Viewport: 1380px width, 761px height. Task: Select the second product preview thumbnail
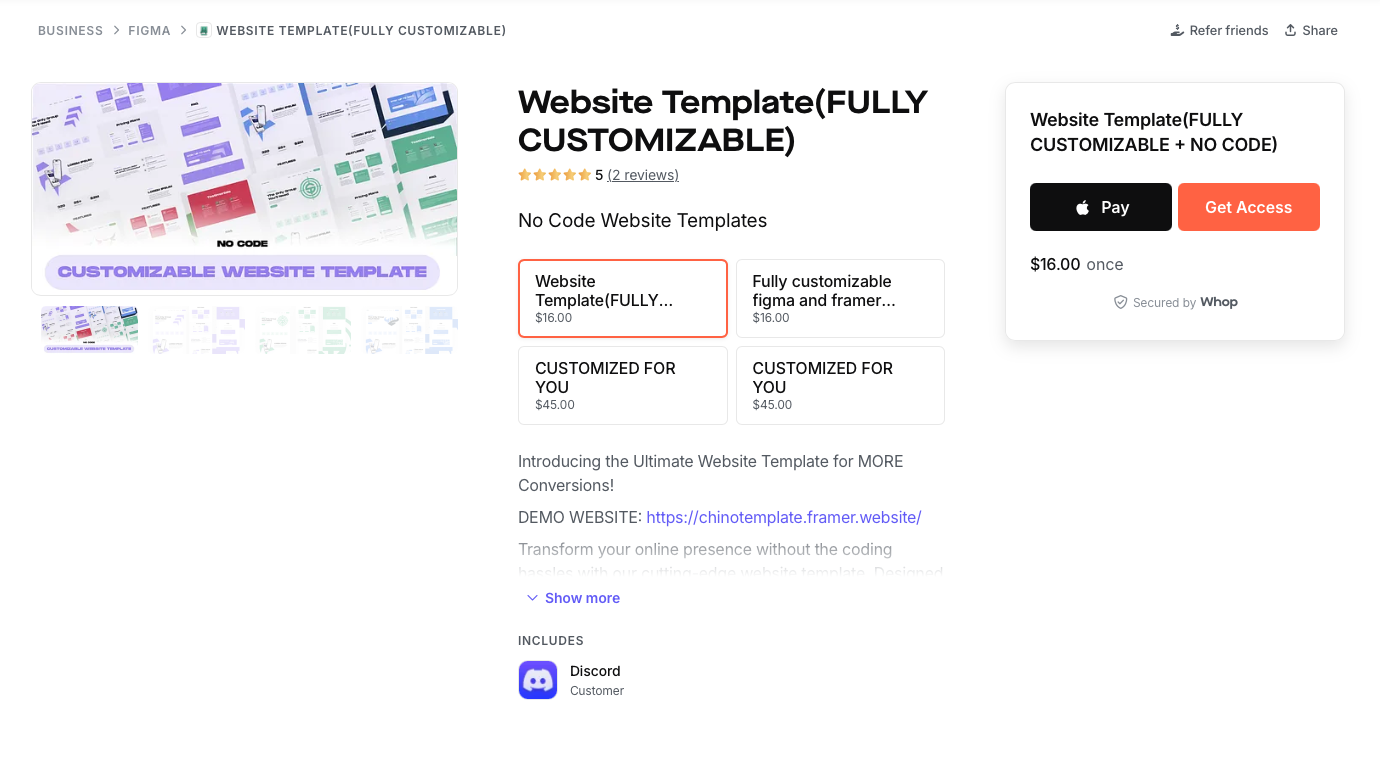[x=196, y=330]
